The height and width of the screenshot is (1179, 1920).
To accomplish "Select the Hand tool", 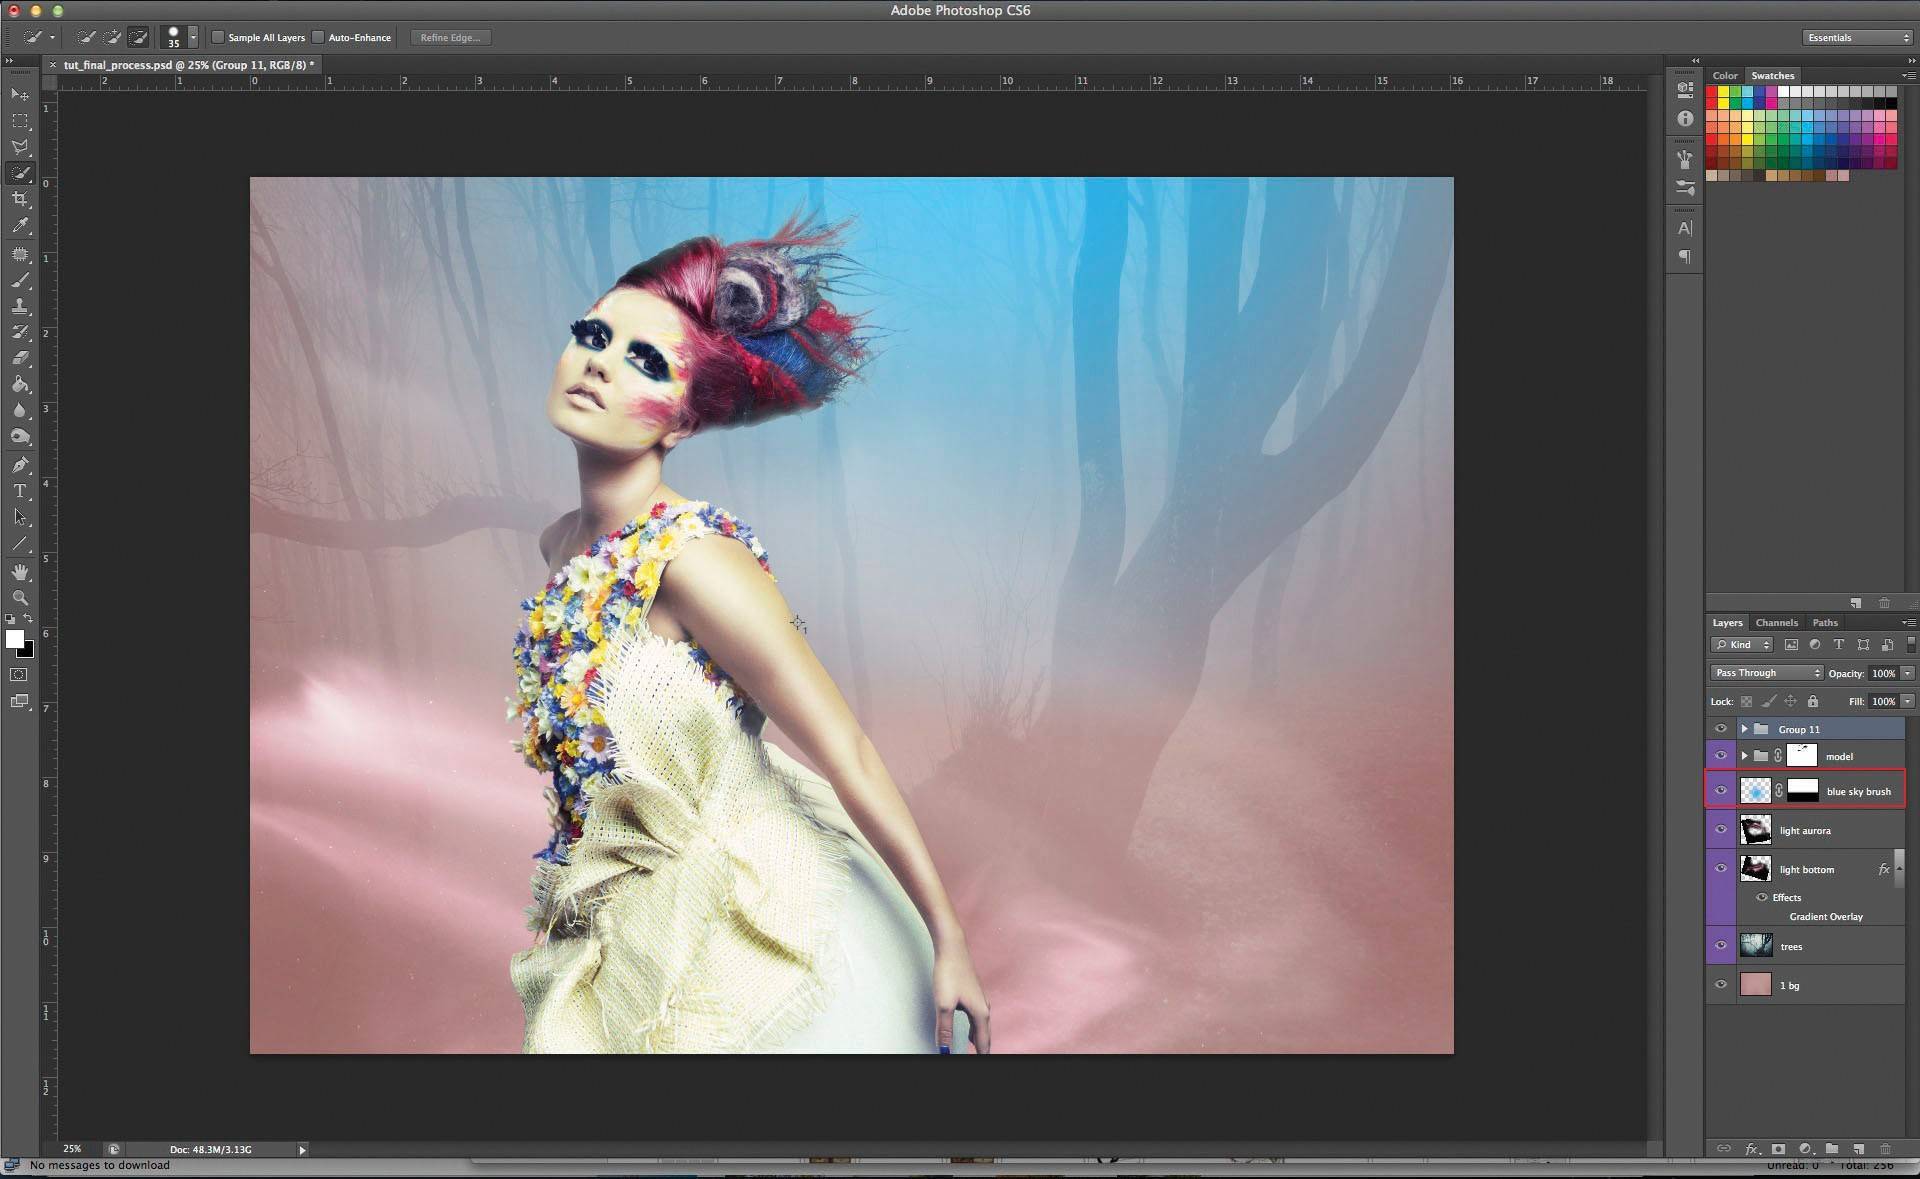I will point(20,572).
